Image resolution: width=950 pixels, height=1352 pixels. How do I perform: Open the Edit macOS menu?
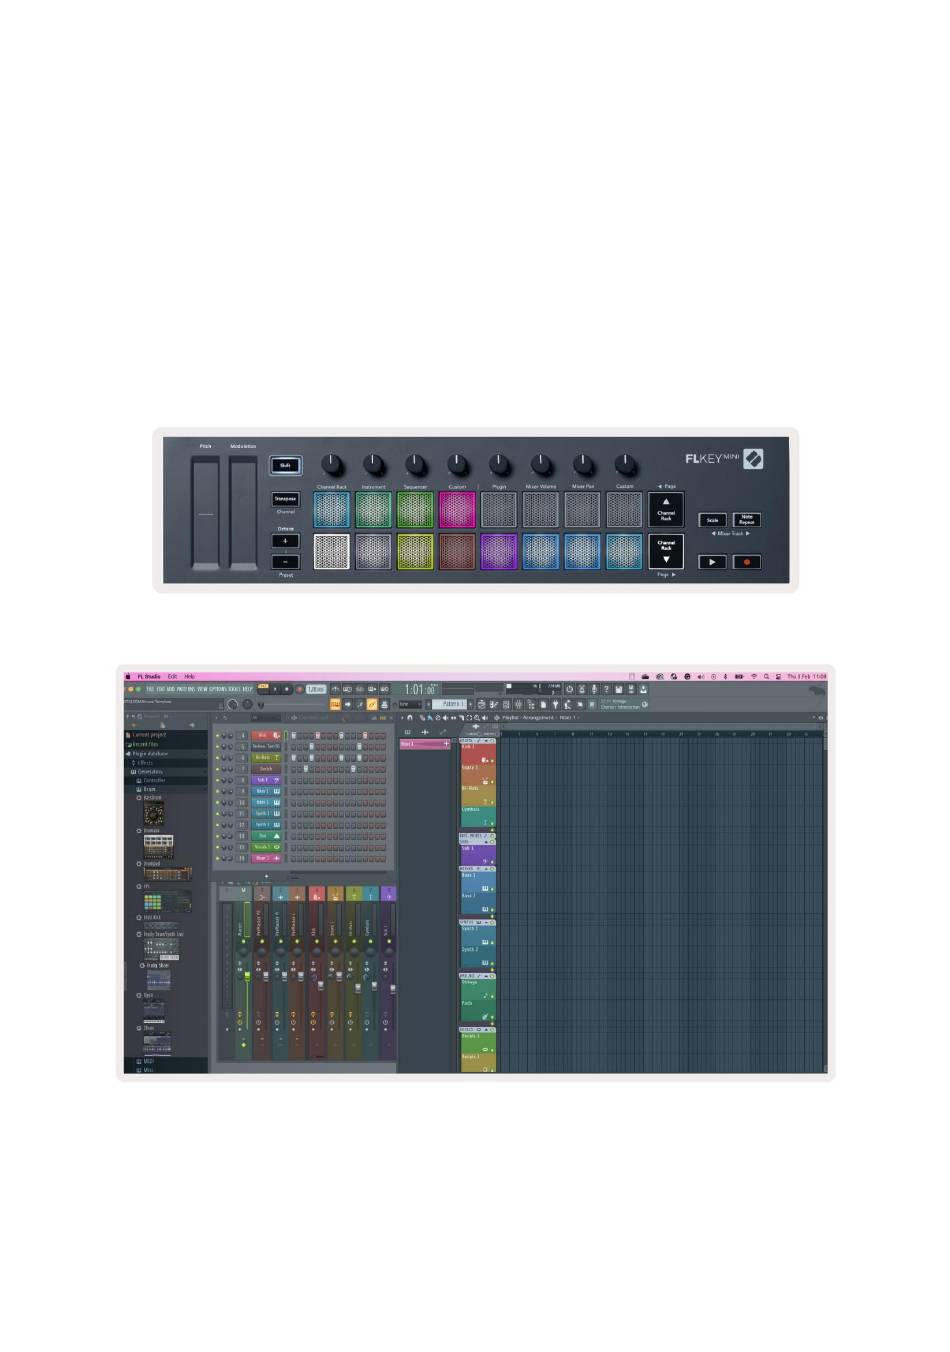point(172,676)
